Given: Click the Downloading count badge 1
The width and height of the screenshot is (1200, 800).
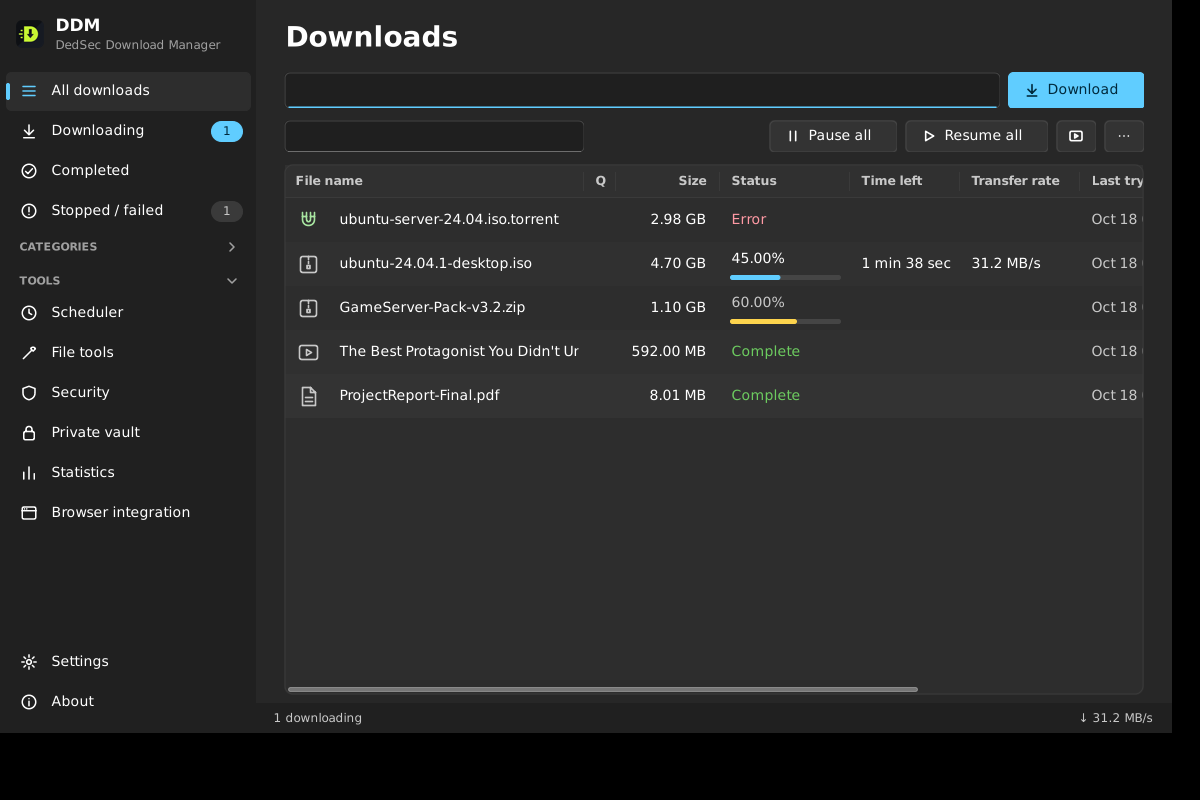Looking at the screenshot, I should pyautogui.click(x=227, y=131).
